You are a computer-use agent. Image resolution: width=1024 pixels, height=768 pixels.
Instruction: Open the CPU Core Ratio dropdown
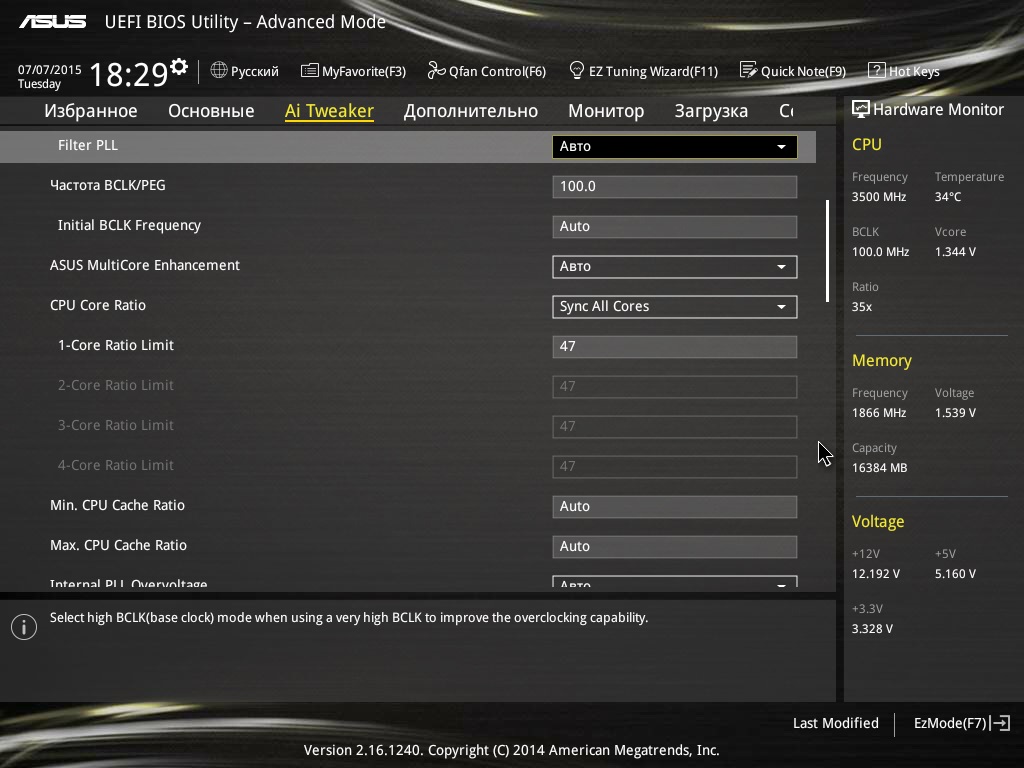tap(675, 306)
